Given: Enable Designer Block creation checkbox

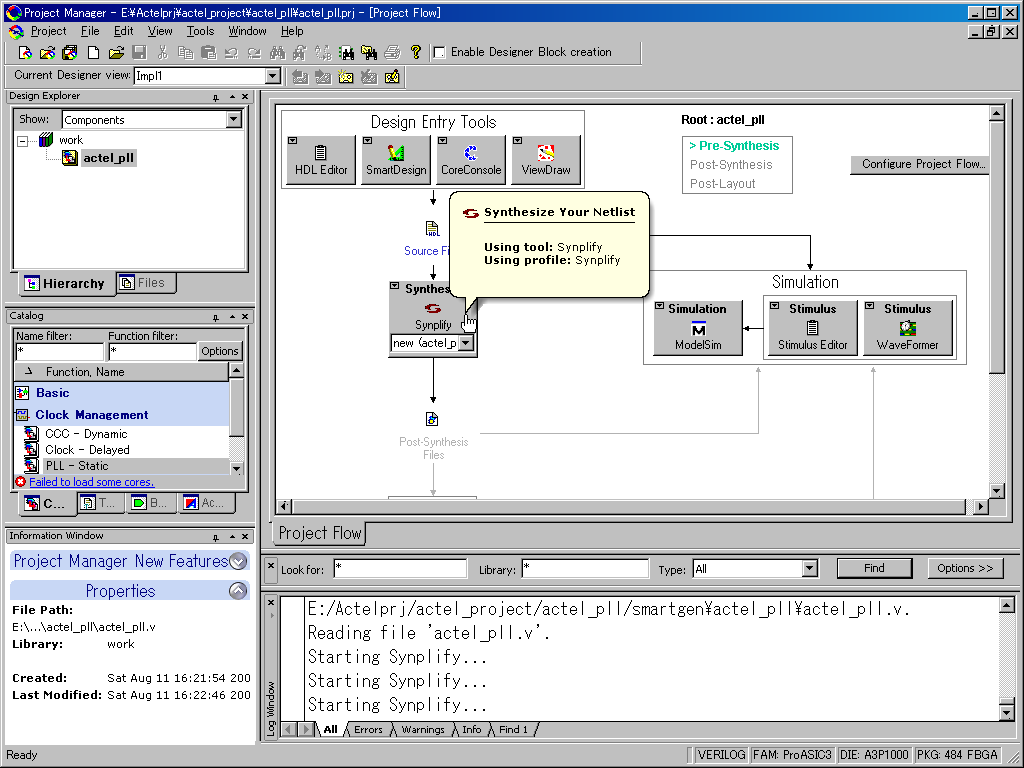Looking at the screenshot, I should tap(440, 52).
